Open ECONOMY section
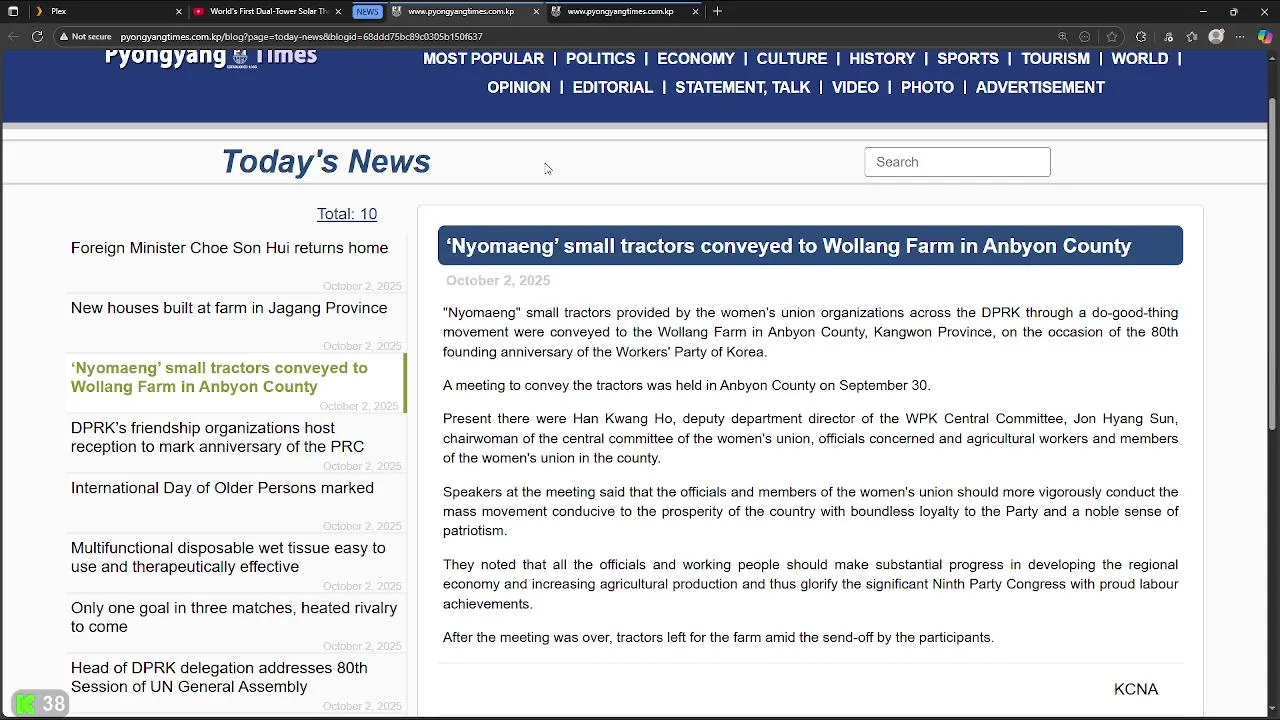 [x=696, y=59]
